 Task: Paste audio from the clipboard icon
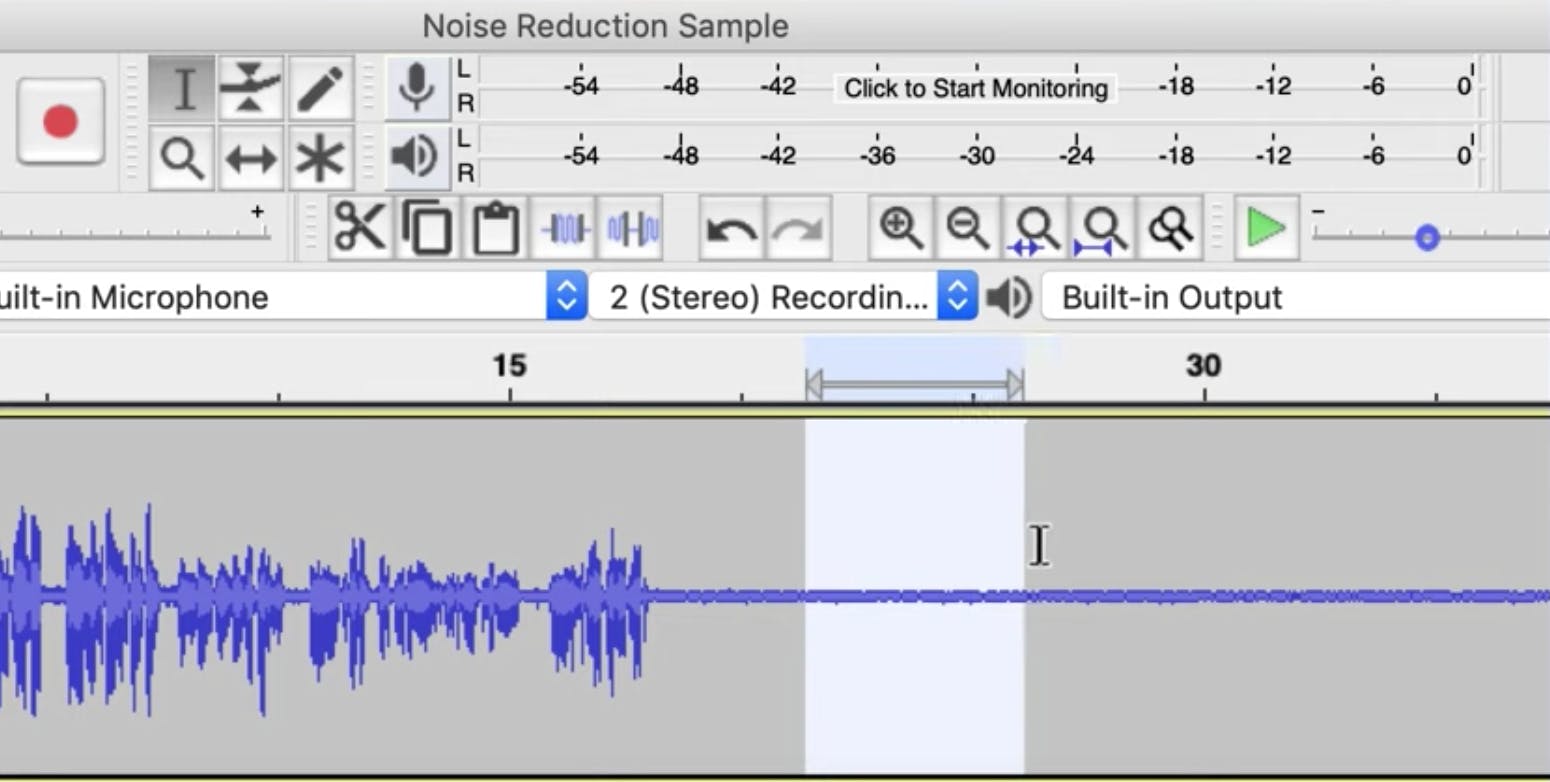click(494, 228)
